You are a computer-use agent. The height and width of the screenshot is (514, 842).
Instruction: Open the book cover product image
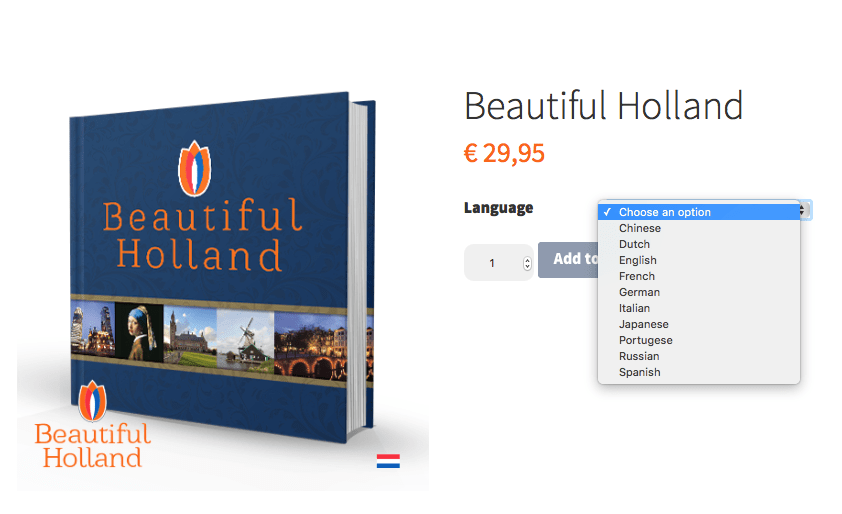pos(223,267)
